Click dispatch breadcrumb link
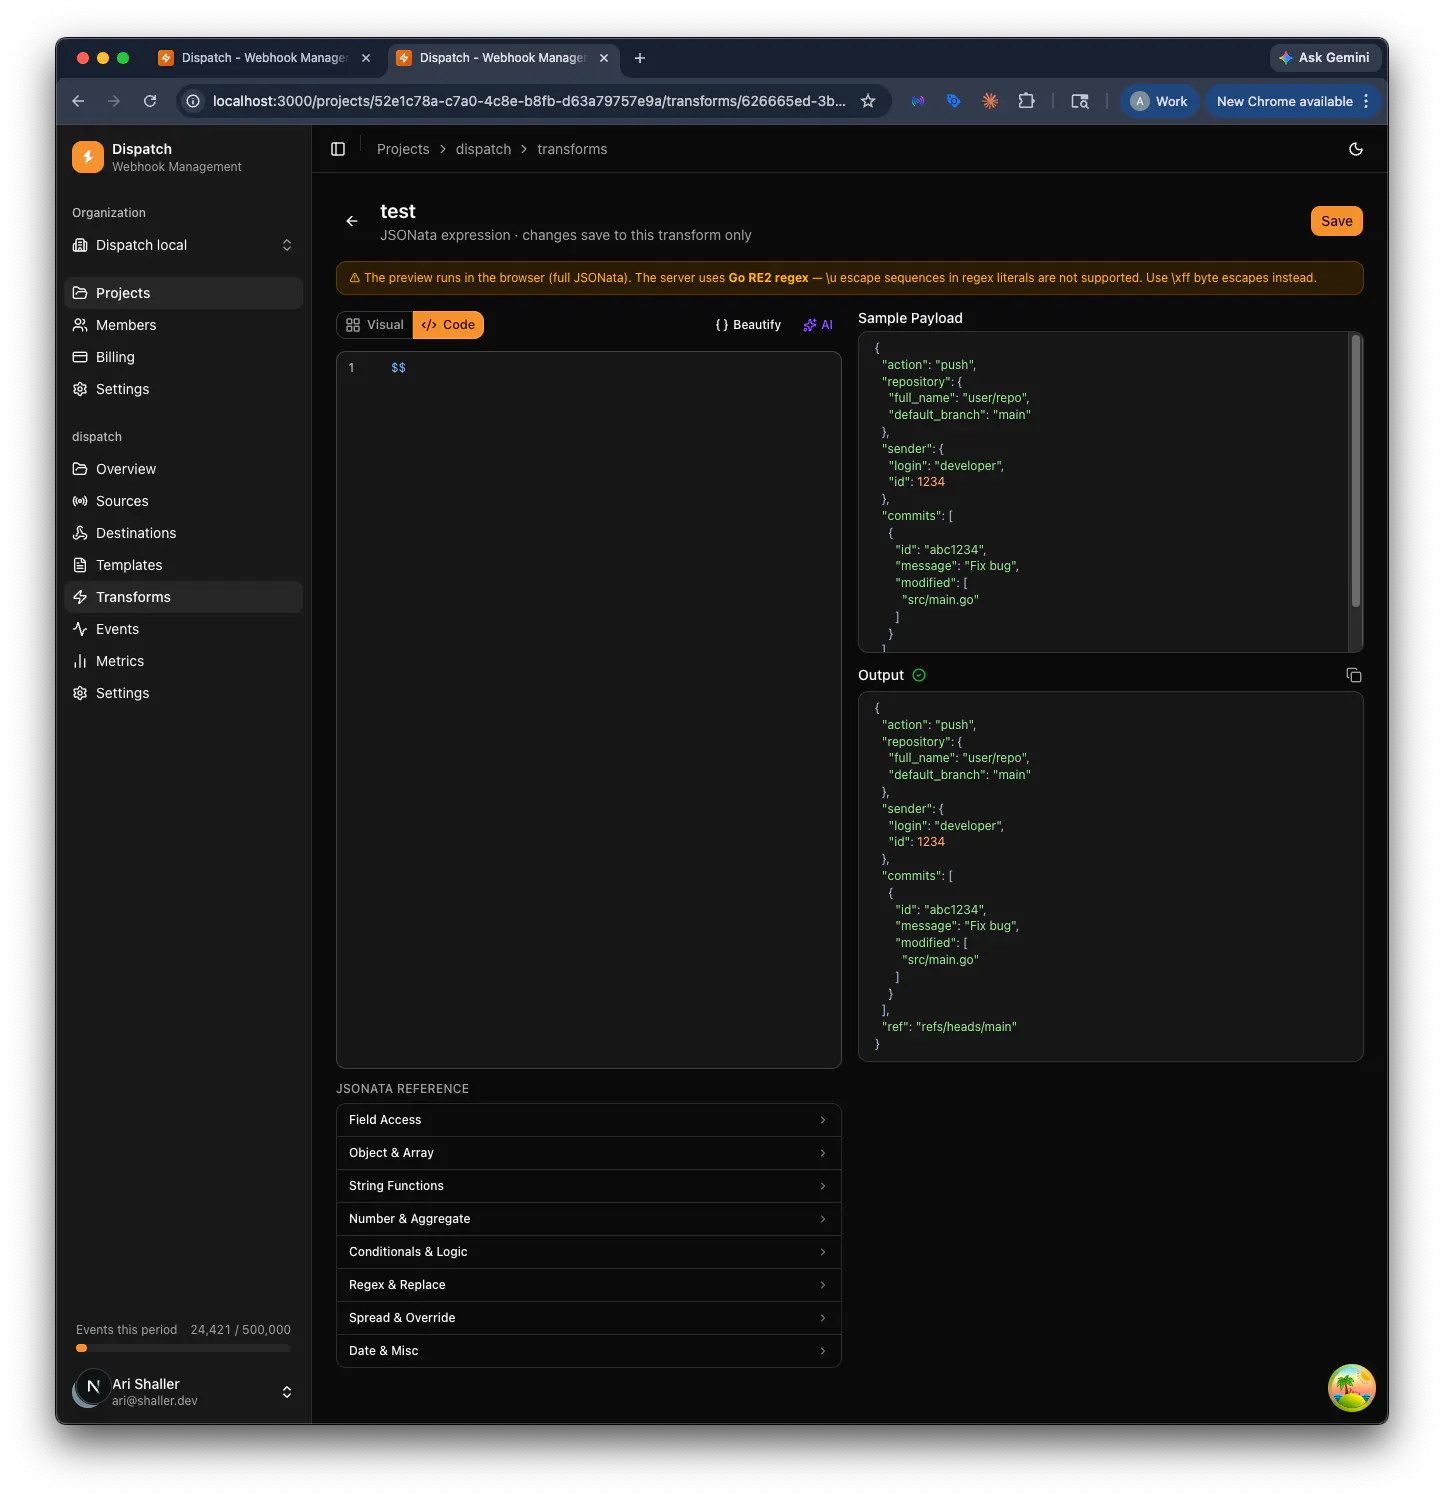1444x1498 pixels. click(483, 149)
